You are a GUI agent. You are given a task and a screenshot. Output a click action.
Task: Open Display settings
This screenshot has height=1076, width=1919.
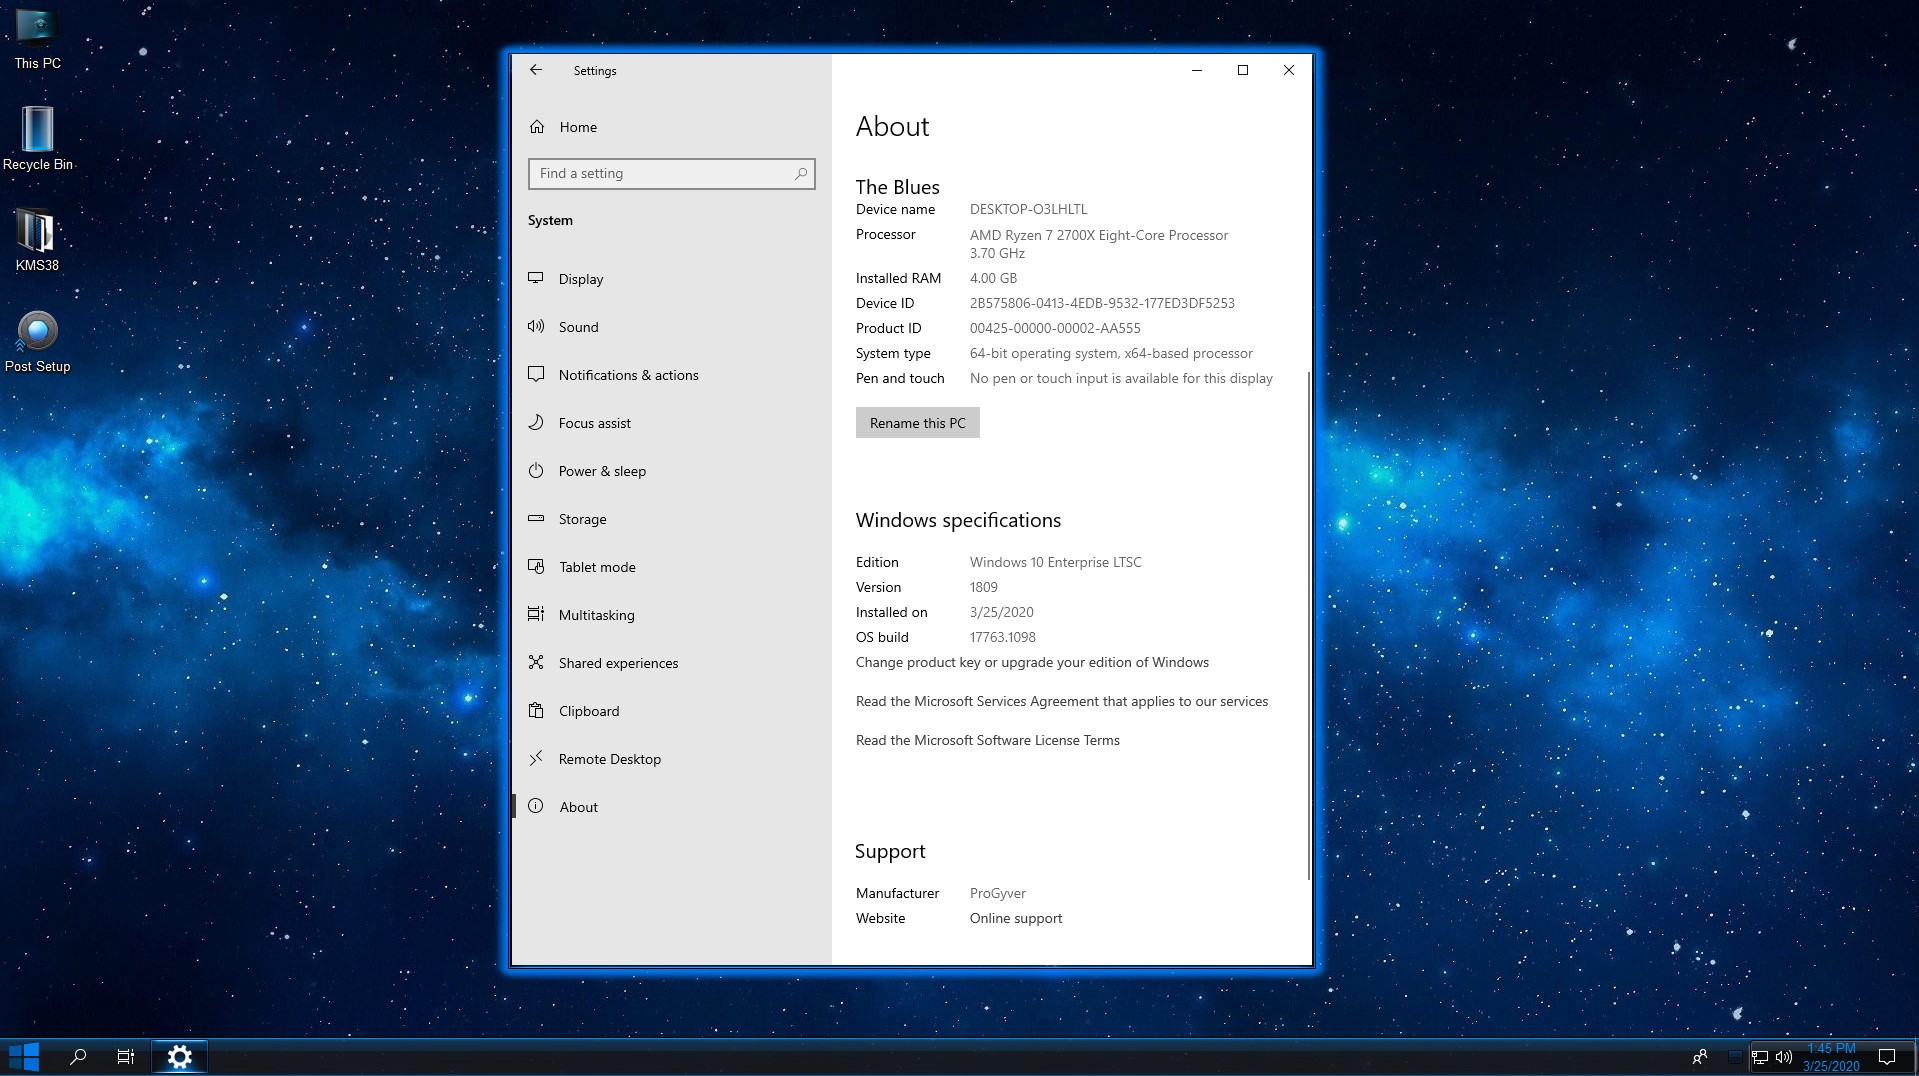click(671, 279)
